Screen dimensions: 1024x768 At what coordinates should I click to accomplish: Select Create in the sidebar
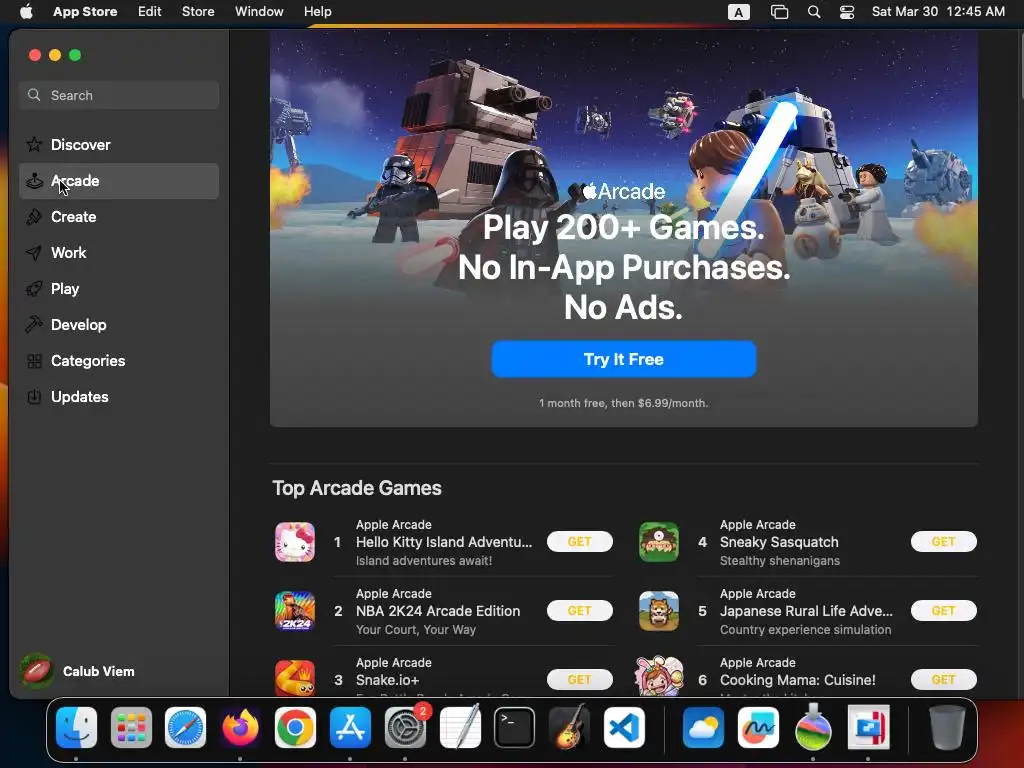click(x=118, y=216)
